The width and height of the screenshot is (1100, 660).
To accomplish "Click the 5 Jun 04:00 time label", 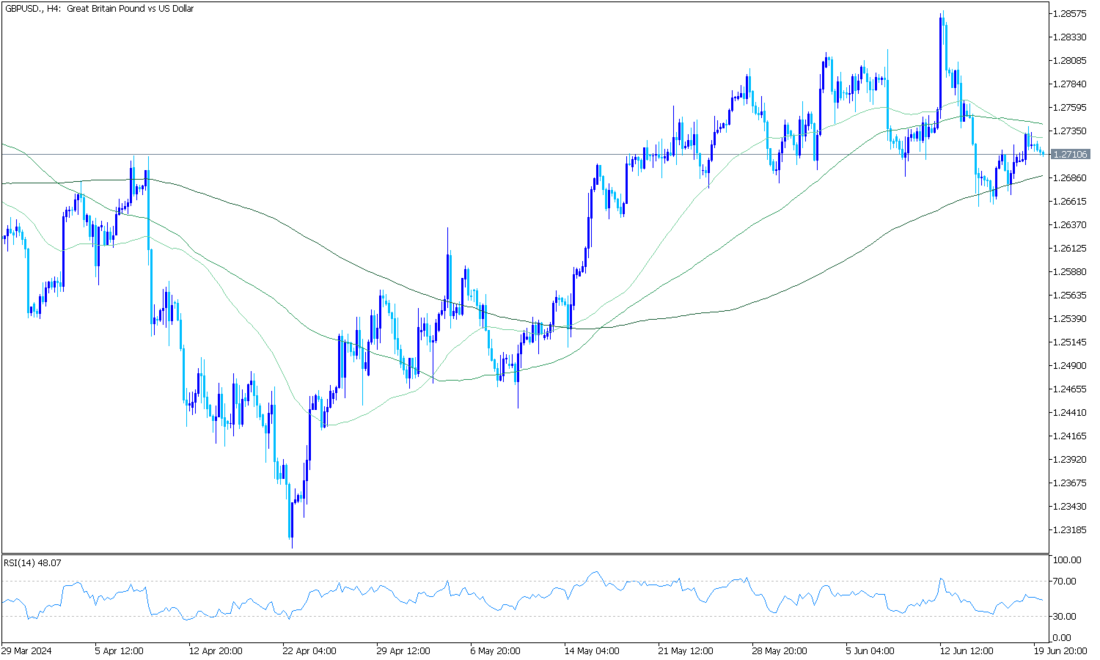I will pos(871,652).
